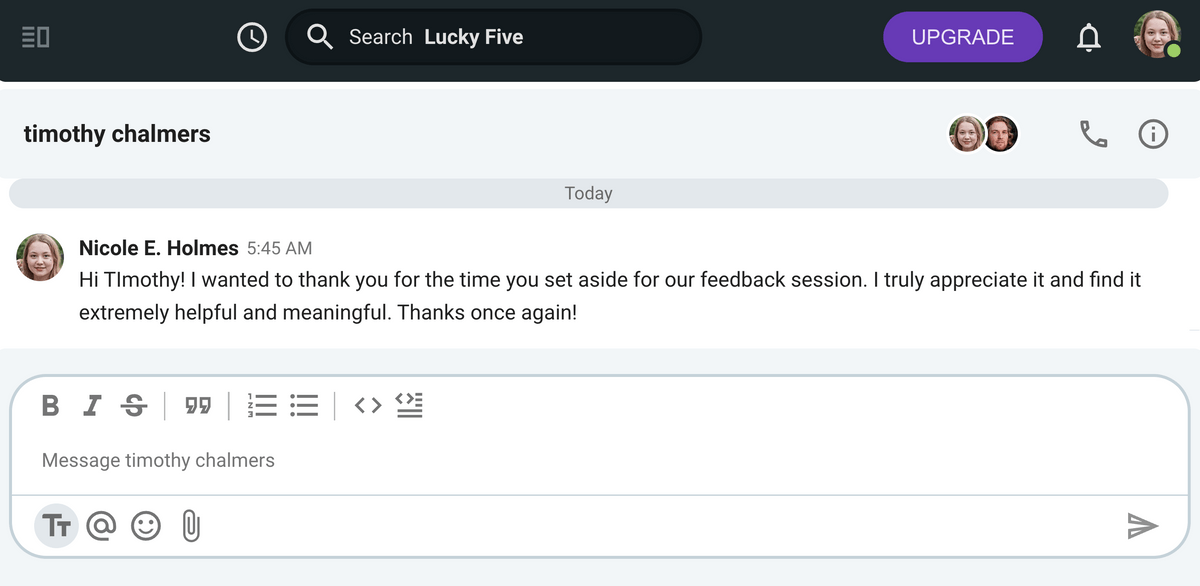1200x586 pixels.
Task: Apply italic formatting
Action: click(92, 405)
